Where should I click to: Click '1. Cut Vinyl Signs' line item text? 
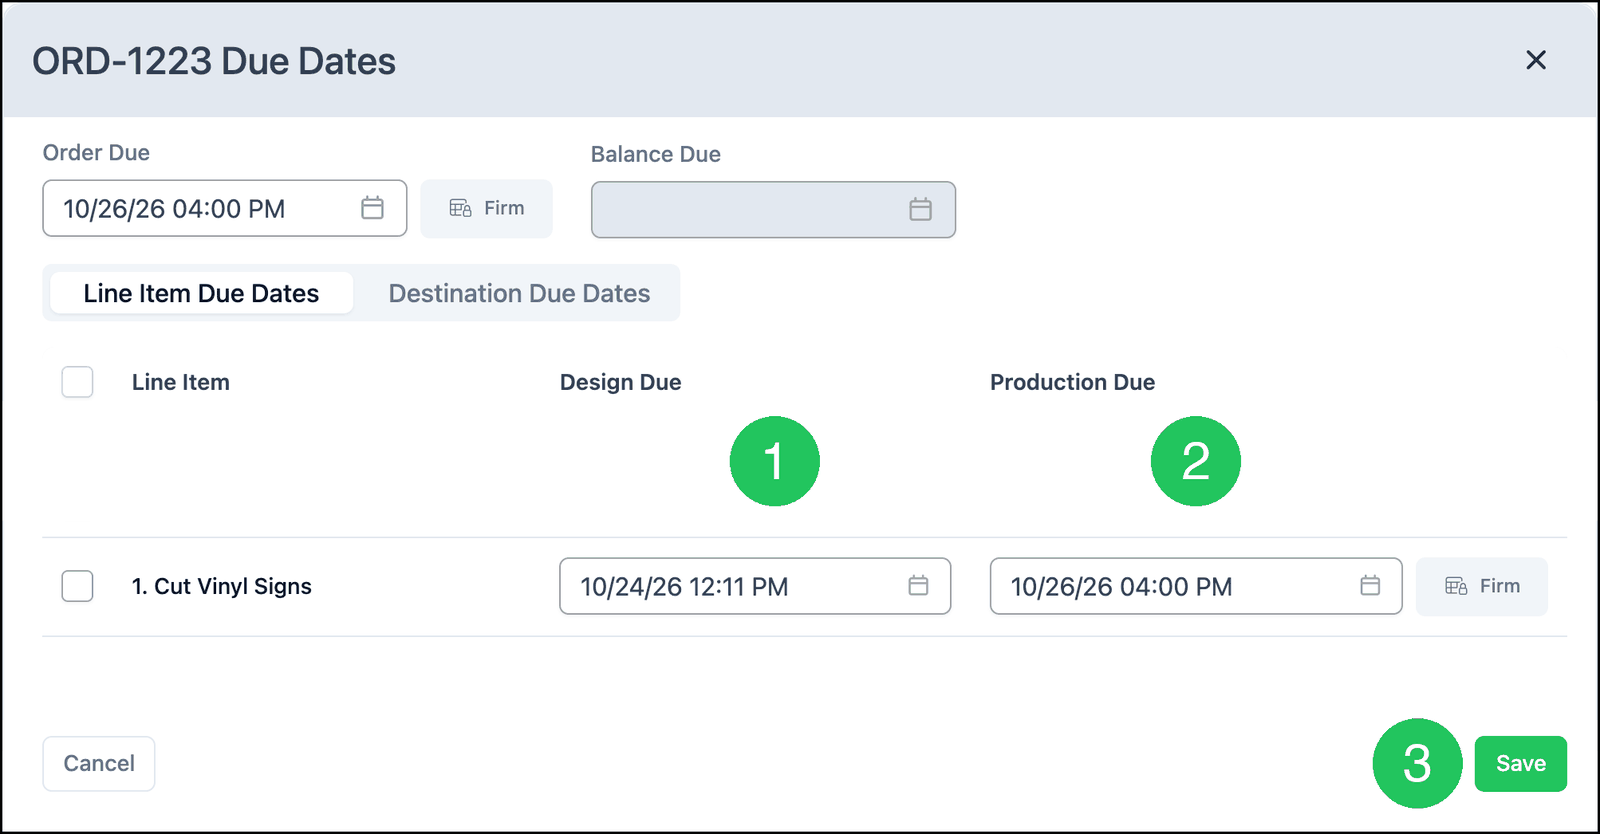pyautogui.click(x=222, y=587)
